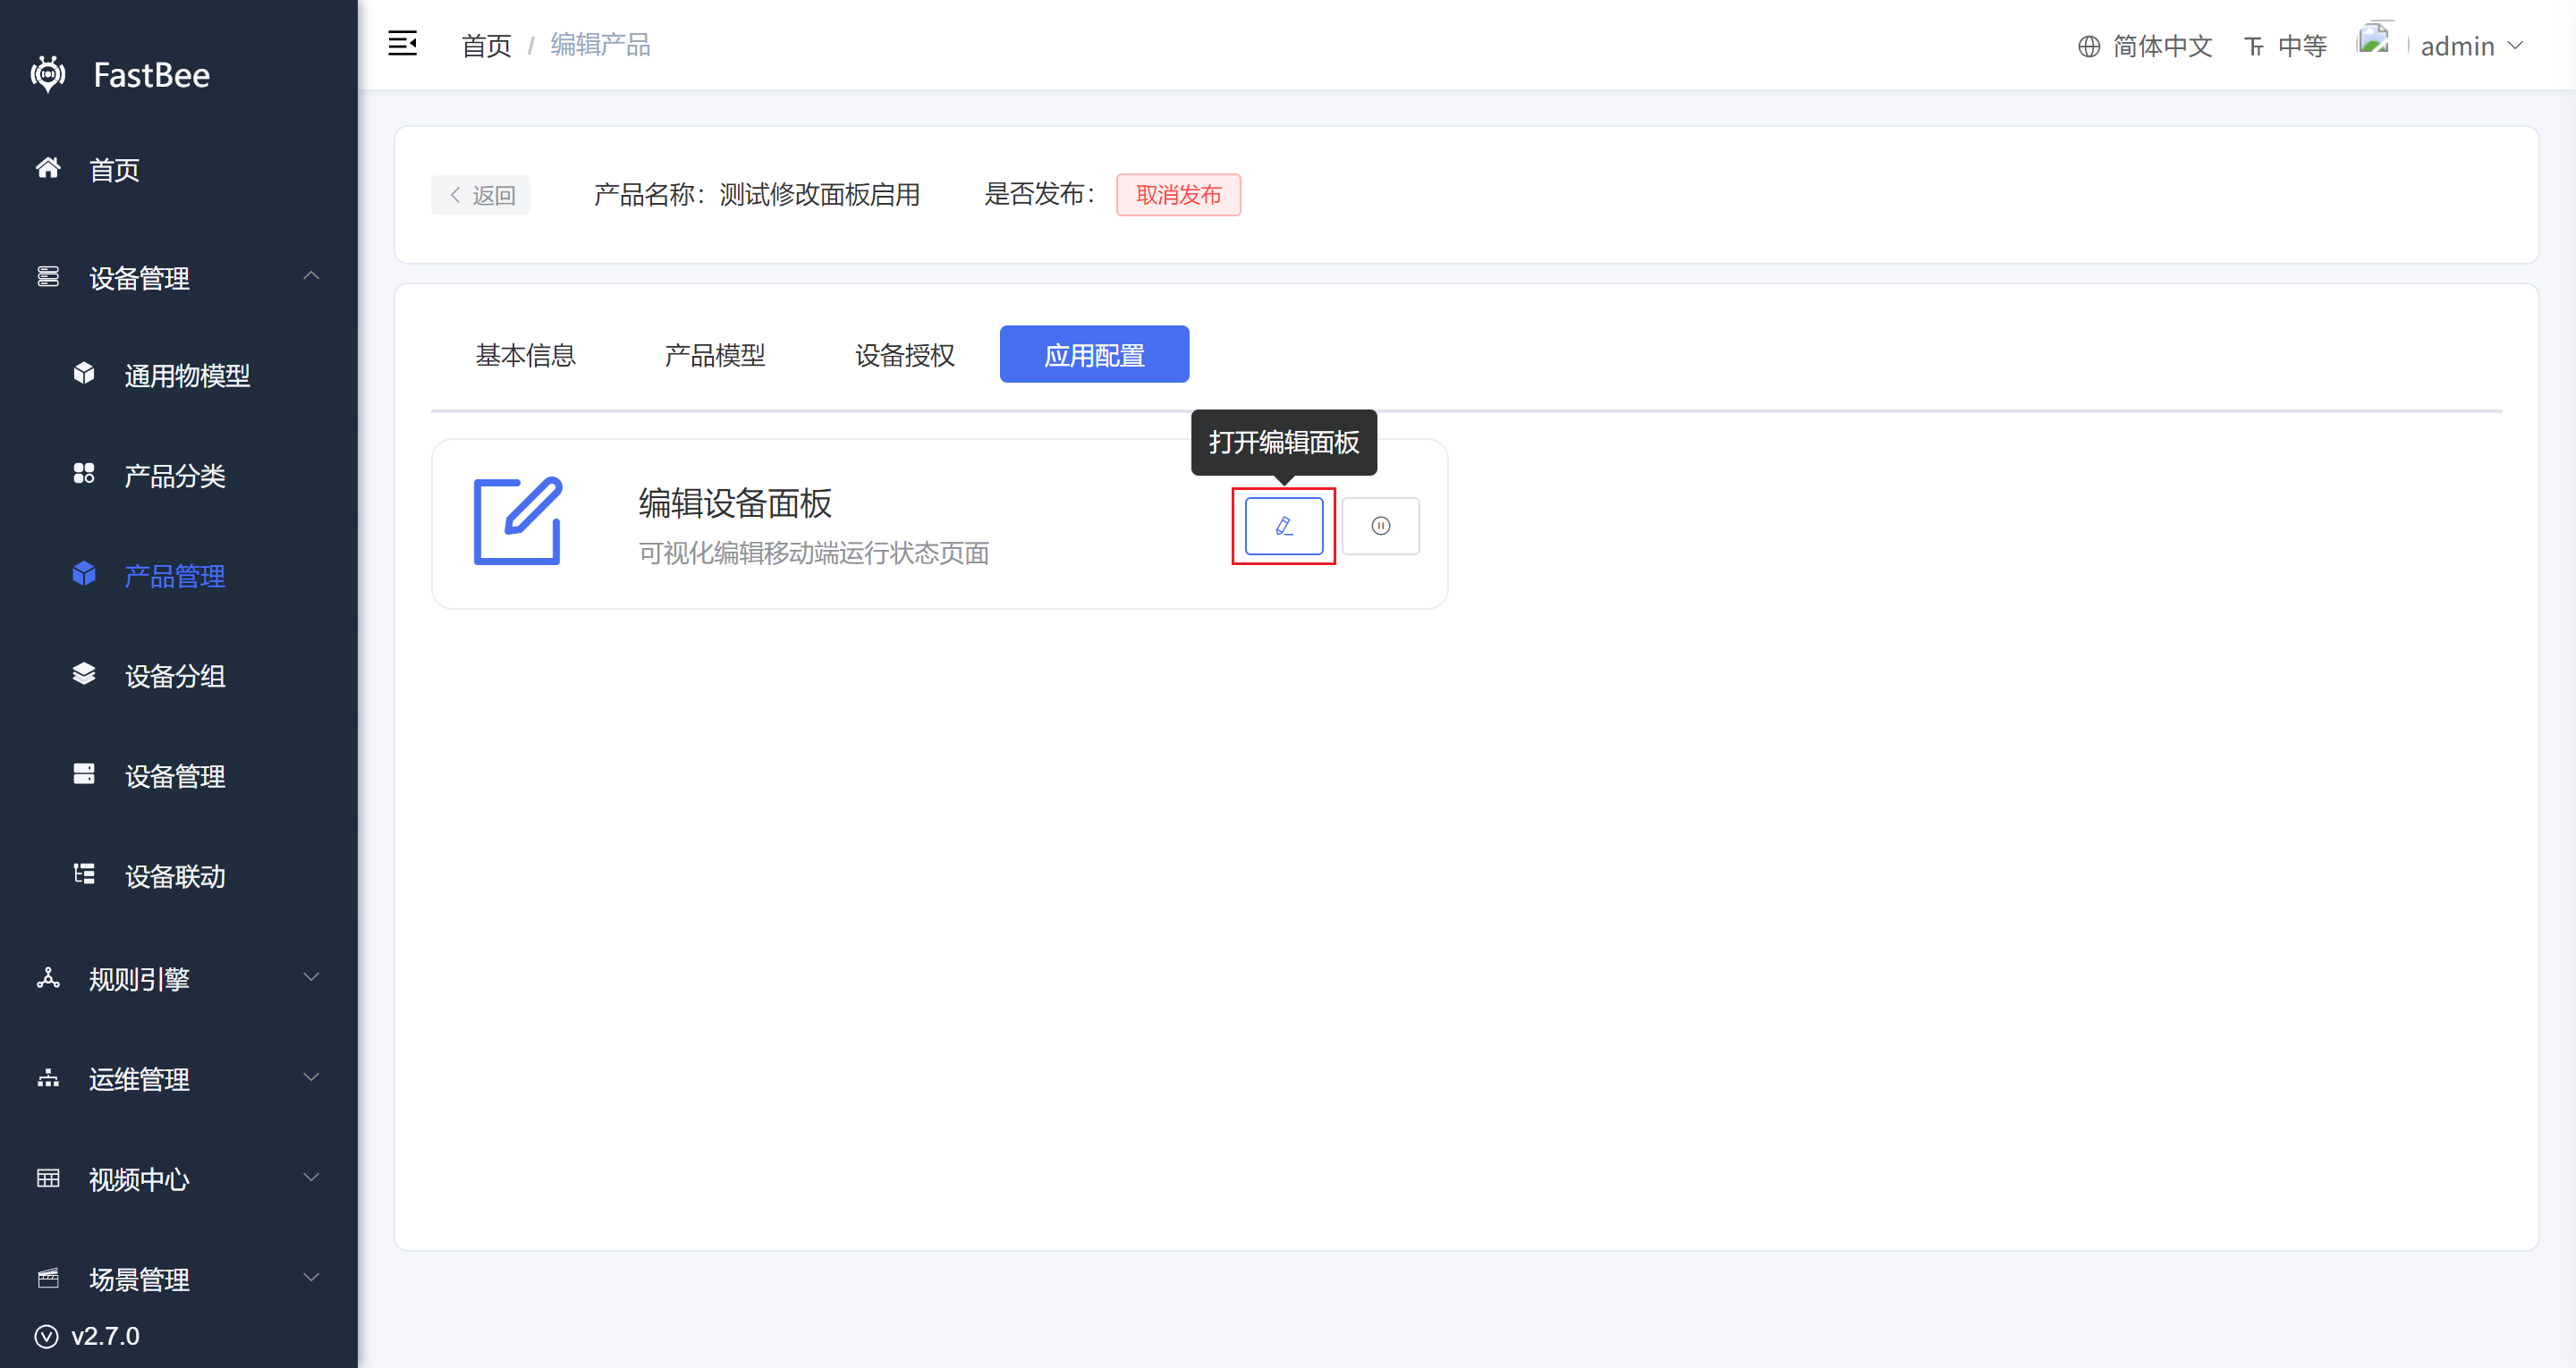Click the 编辑产品 breadcrumb text
Viewport: 2576px width, 1368px height.
600,45
